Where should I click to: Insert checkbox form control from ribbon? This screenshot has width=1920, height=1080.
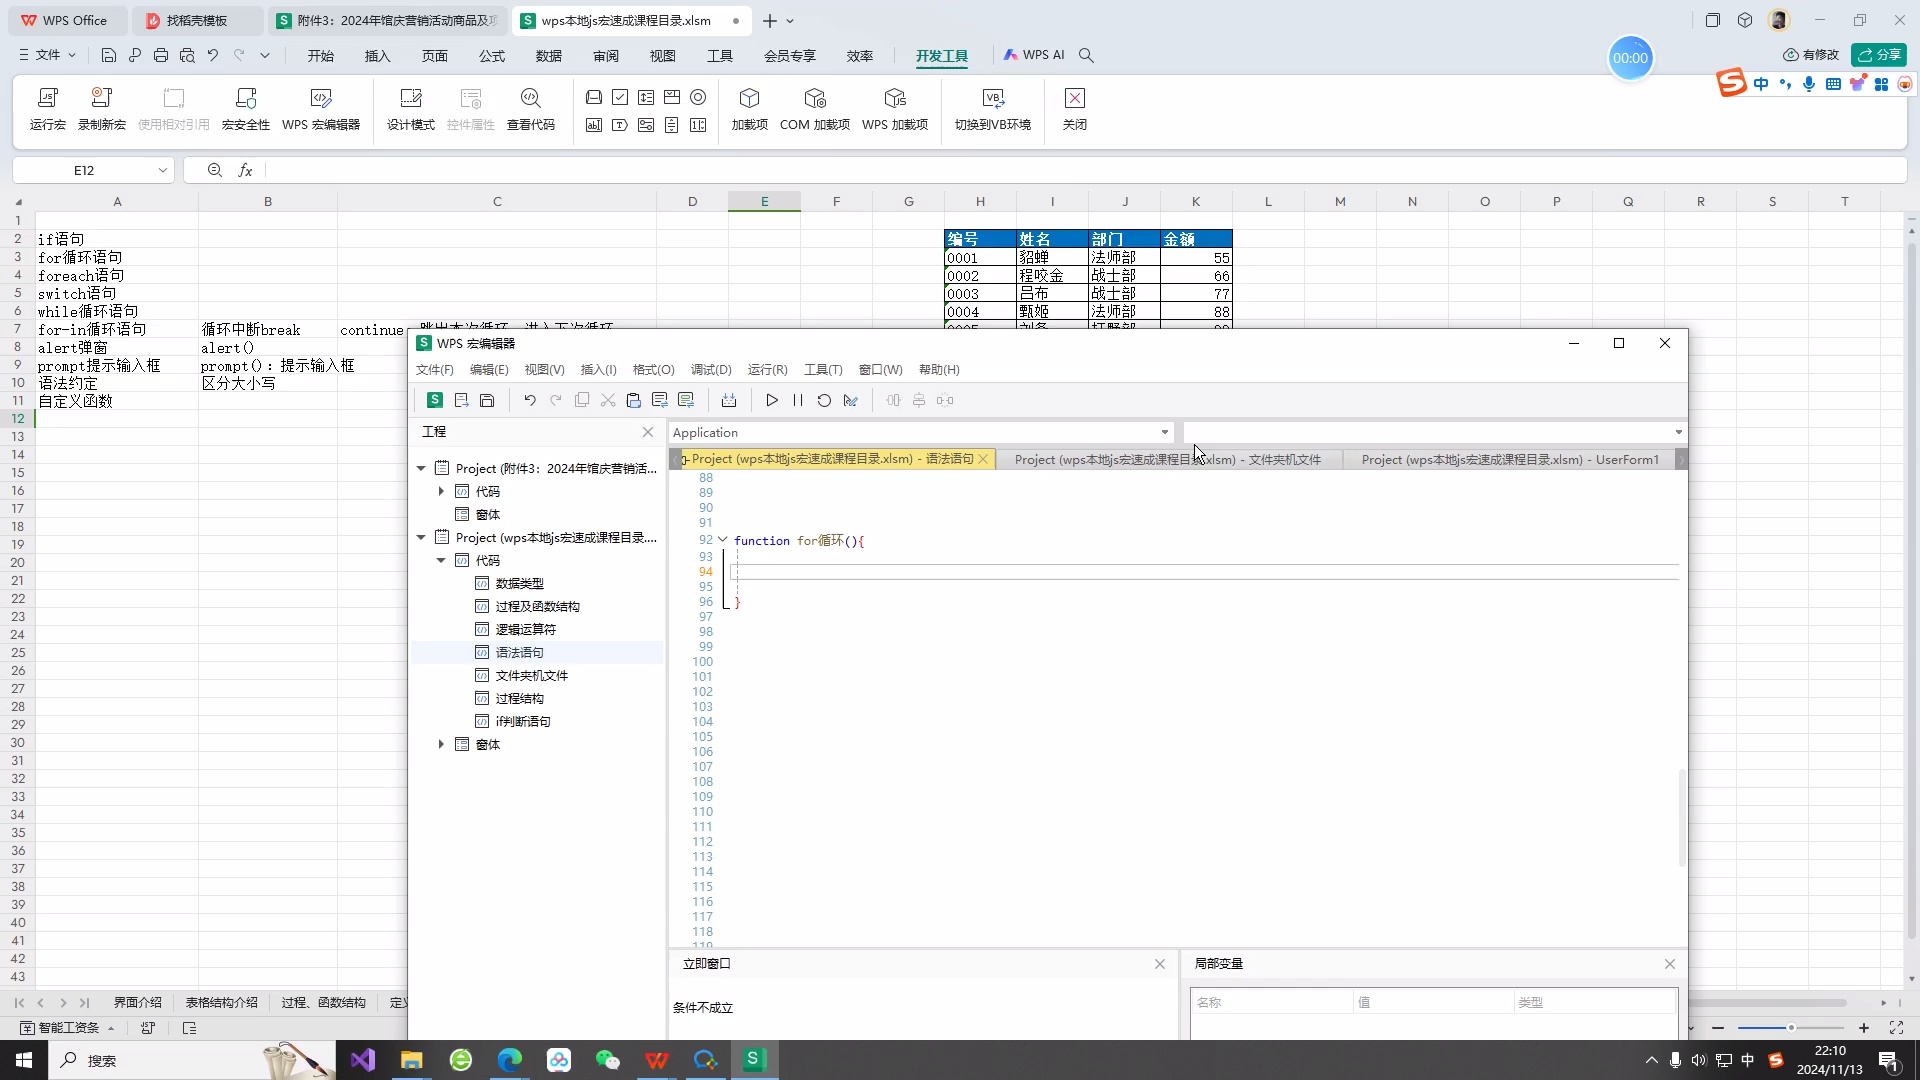pos(620,97)
